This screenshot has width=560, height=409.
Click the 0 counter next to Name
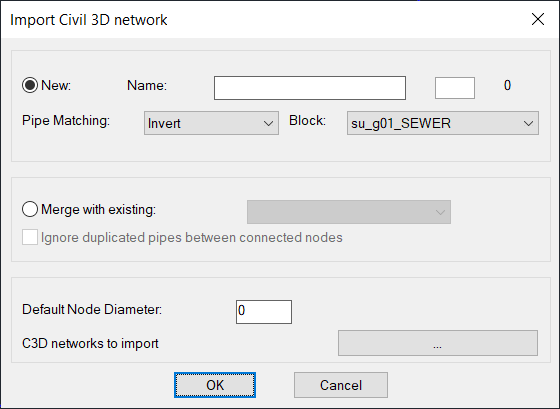507,85
